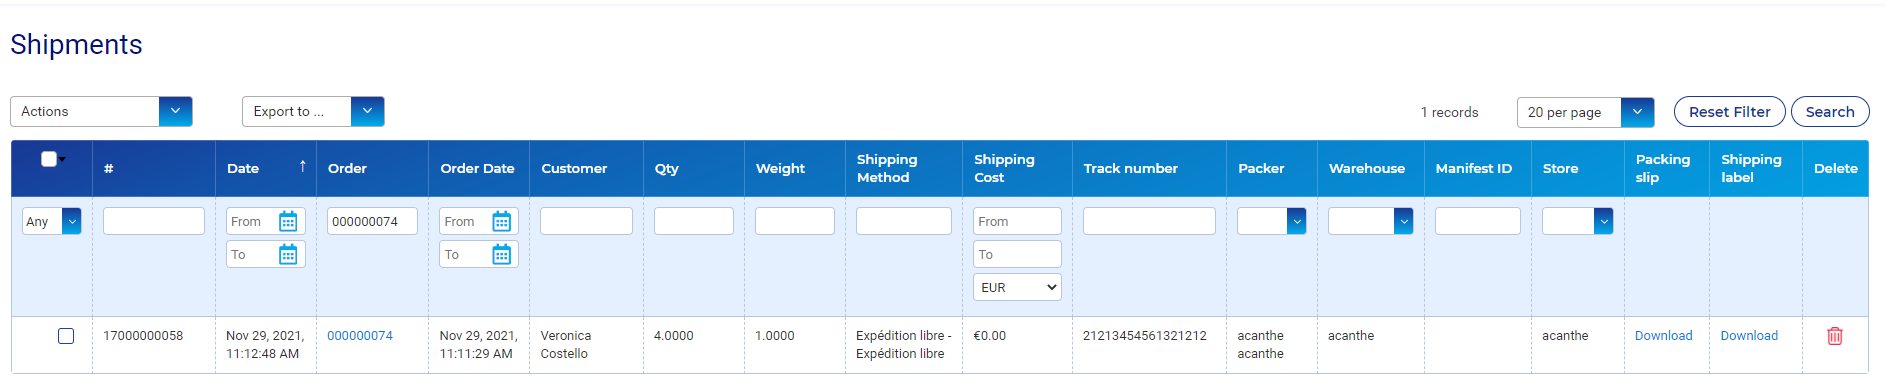
Task: Open calendar for Order Date From filter
Action: [502, 221]
